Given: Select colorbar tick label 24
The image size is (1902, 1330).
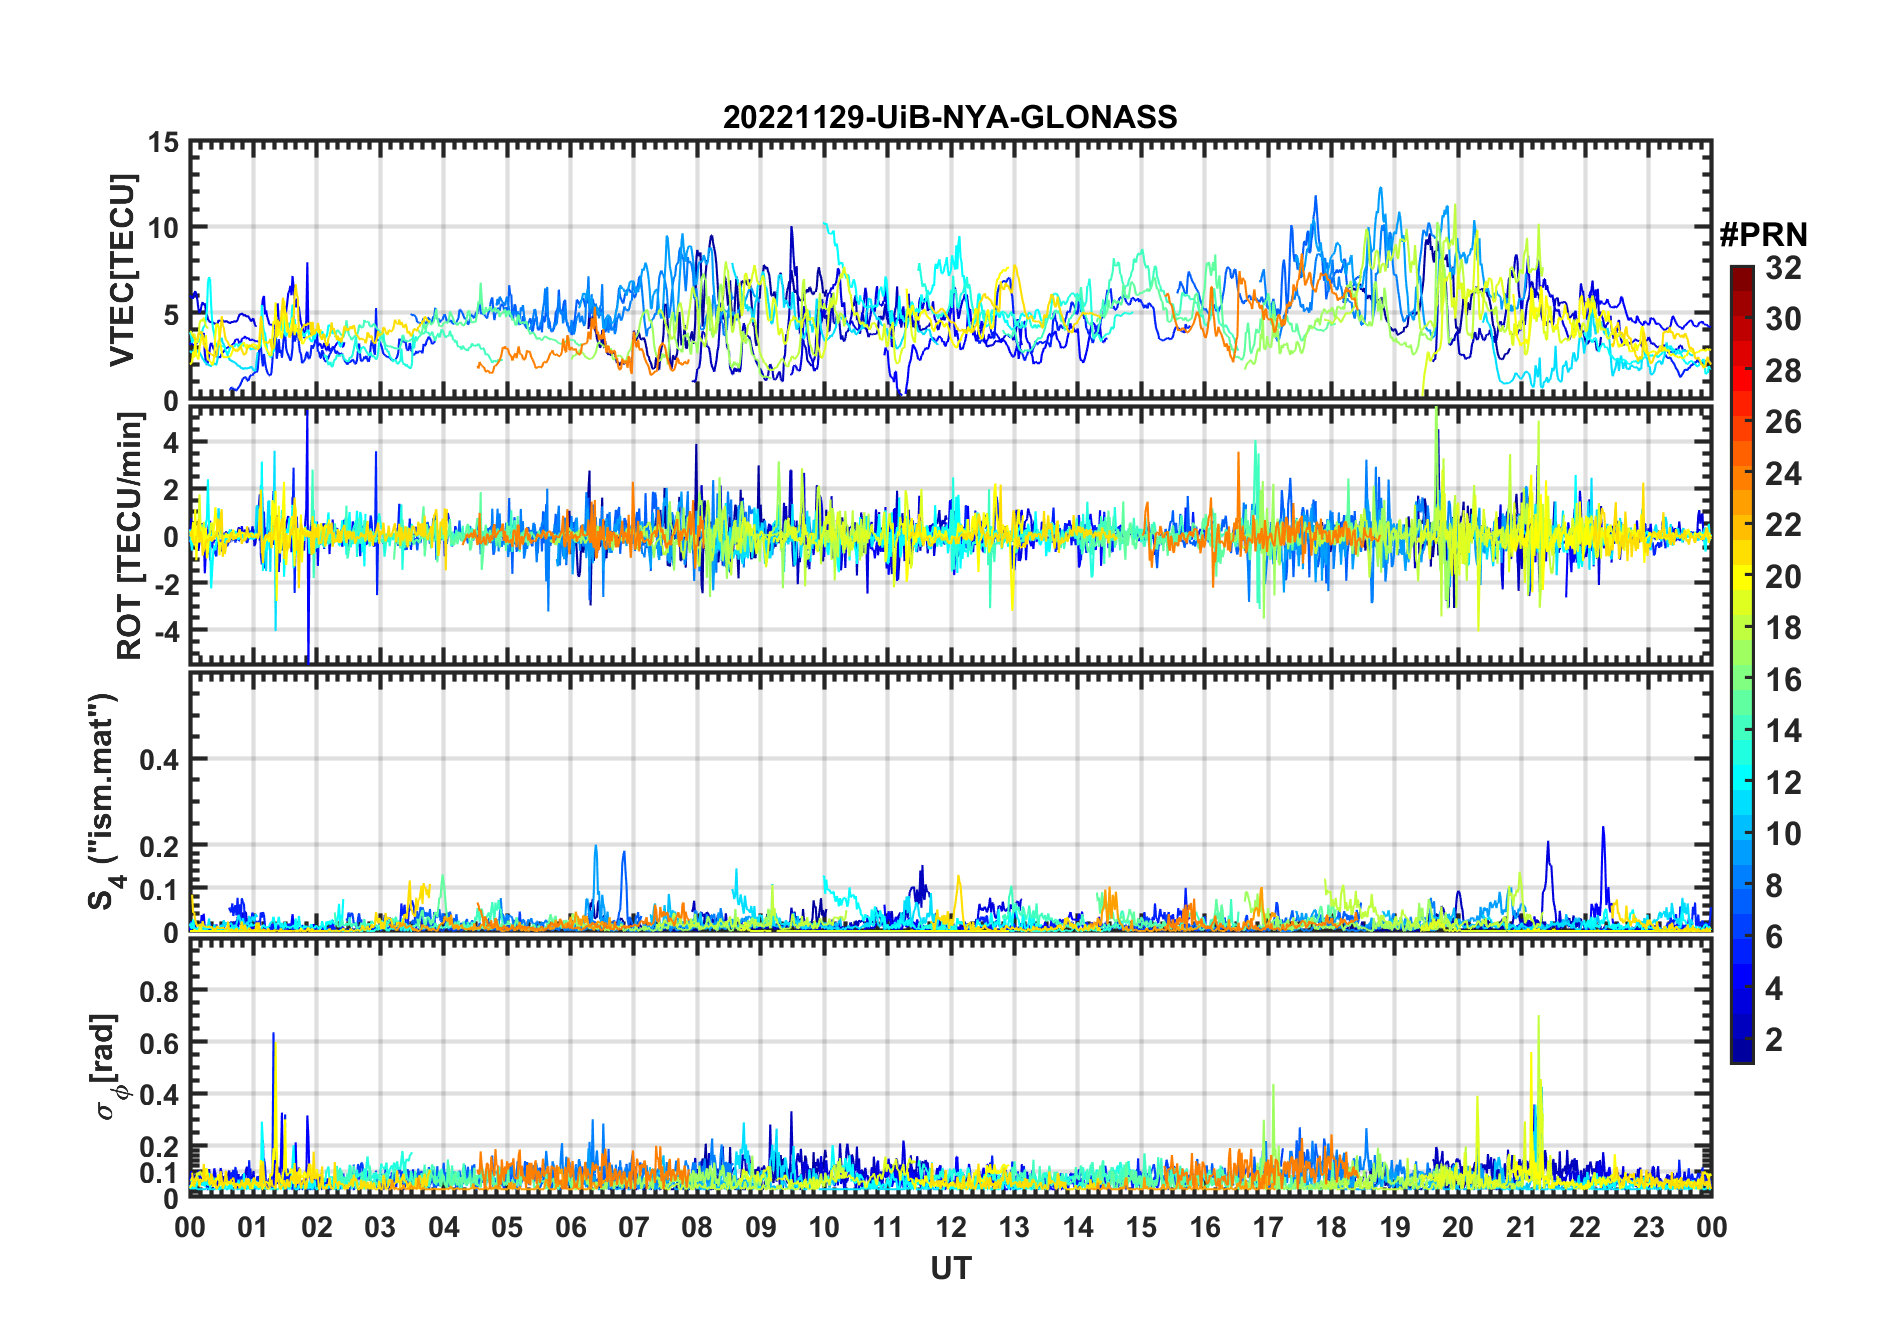Looking at the screenshot, I should click(1783, 473).
